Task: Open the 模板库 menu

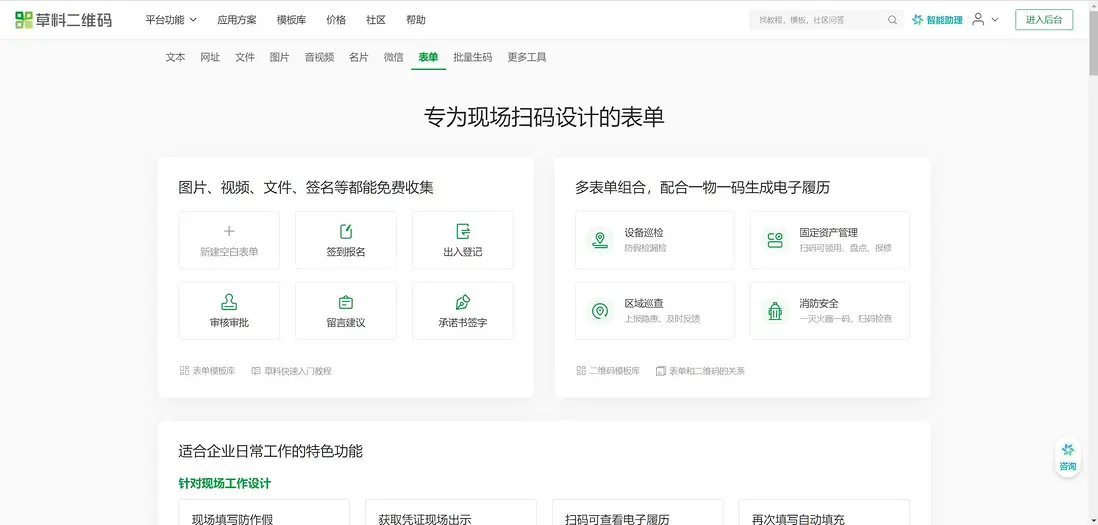Action: pyautogui.click(x=291, y=20)
